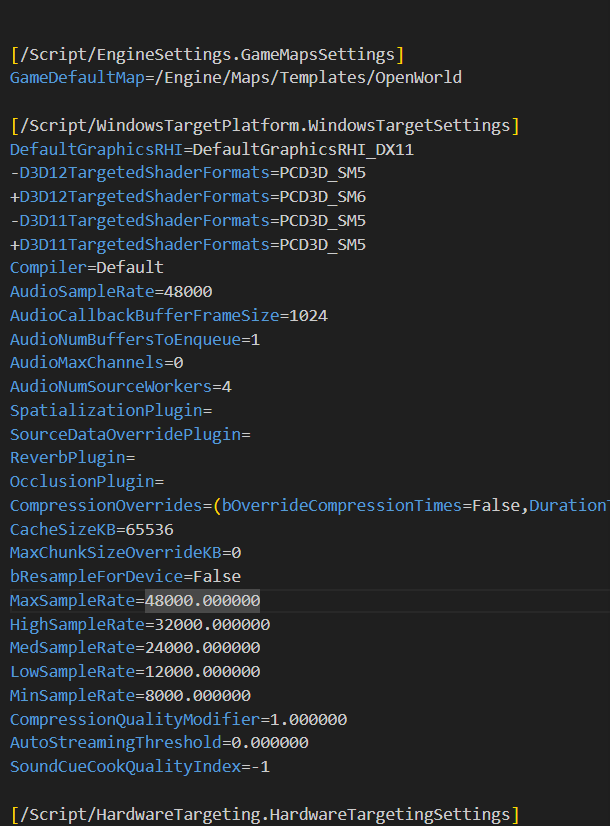Screen dimensions: 610x826
Task: Click the WindowsTargetPlatform.WindowsTargetSettings section header
Action: (265, 126)
